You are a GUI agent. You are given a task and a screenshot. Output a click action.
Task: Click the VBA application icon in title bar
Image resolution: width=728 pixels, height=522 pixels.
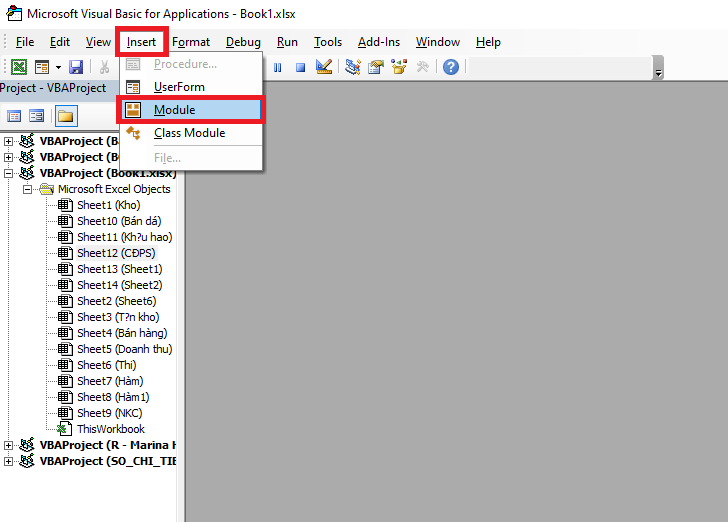[x=13, y=13]
